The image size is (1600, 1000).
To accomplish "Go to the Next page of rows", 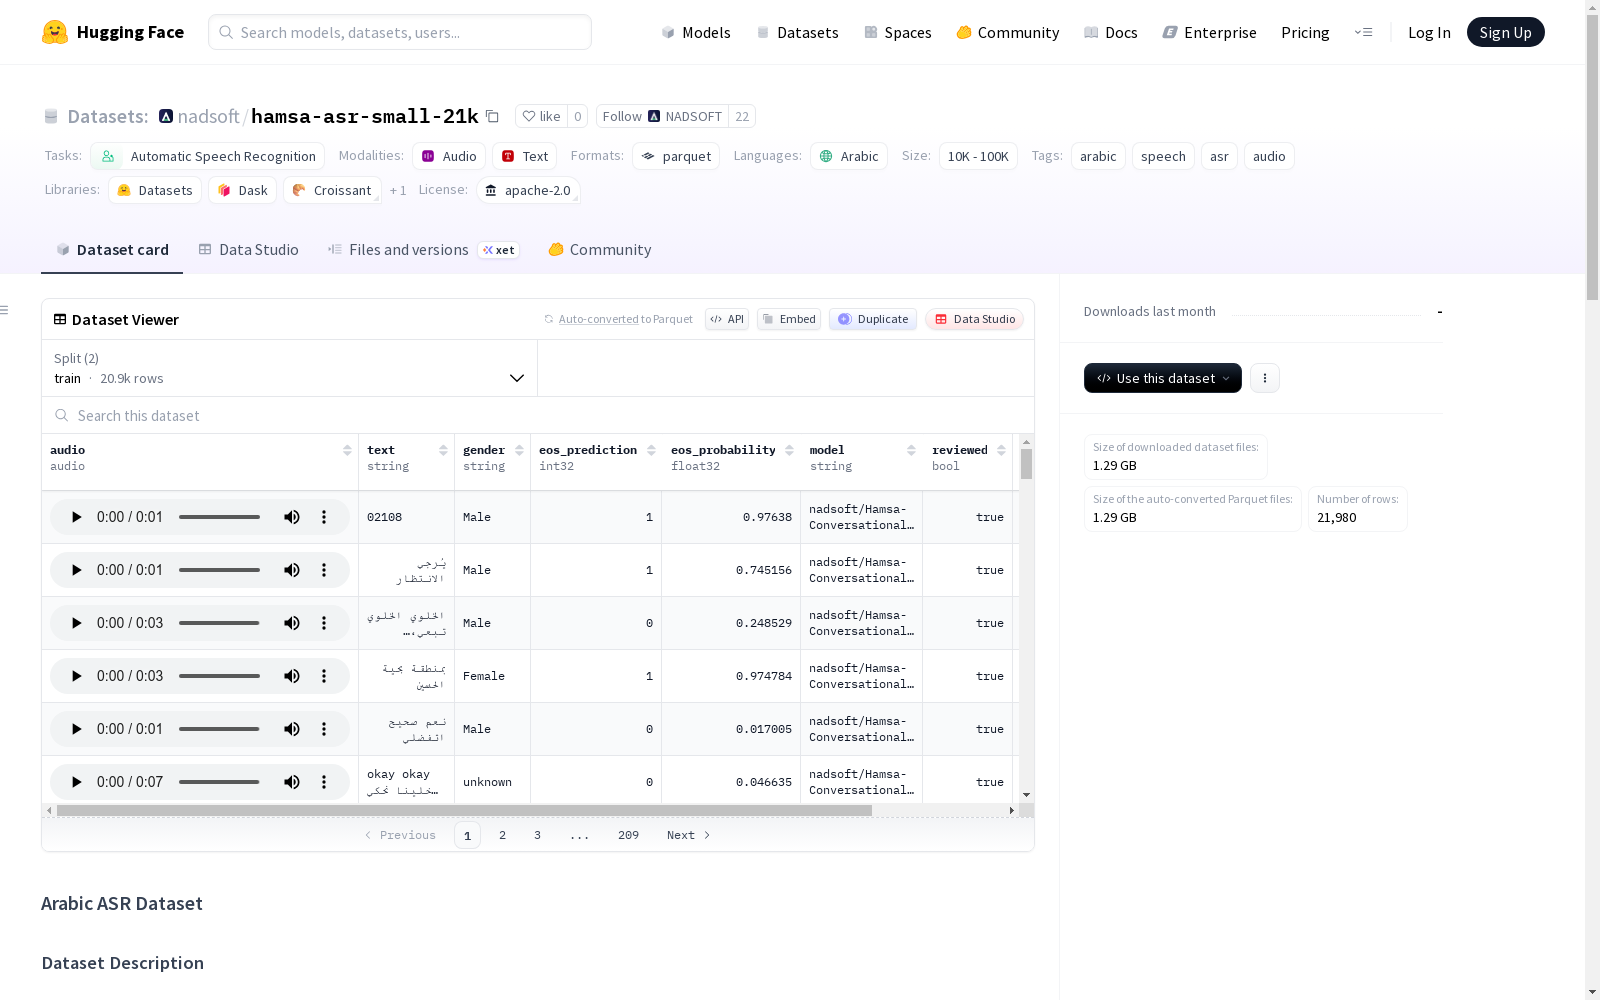I will point(688,835).
